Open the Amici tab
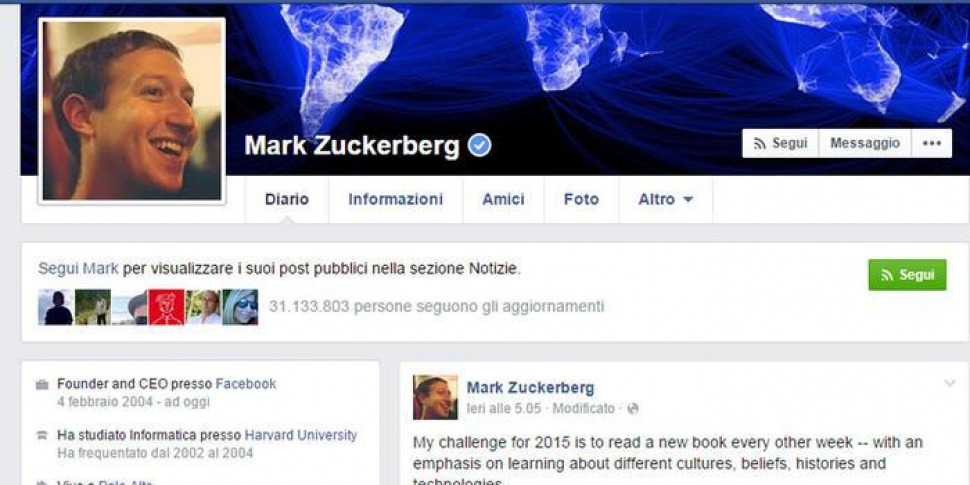Screen dimensions: 970x485 click(504, 199)
